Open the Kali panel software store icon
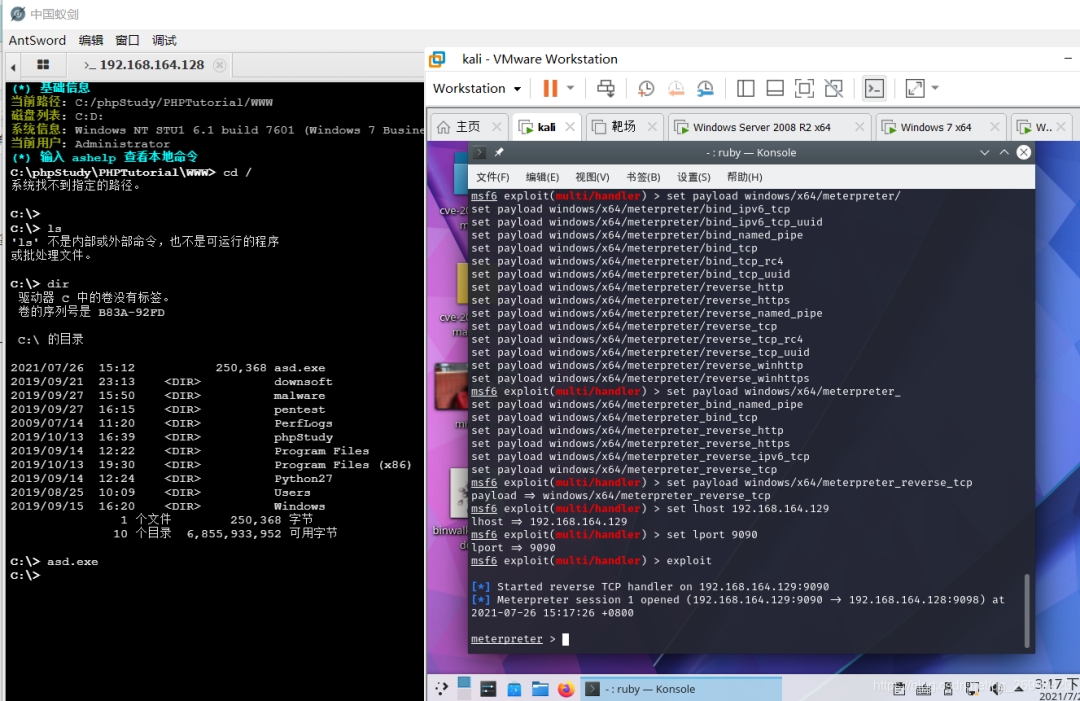This screenshot has width=1080, height=701. [515, 689]
